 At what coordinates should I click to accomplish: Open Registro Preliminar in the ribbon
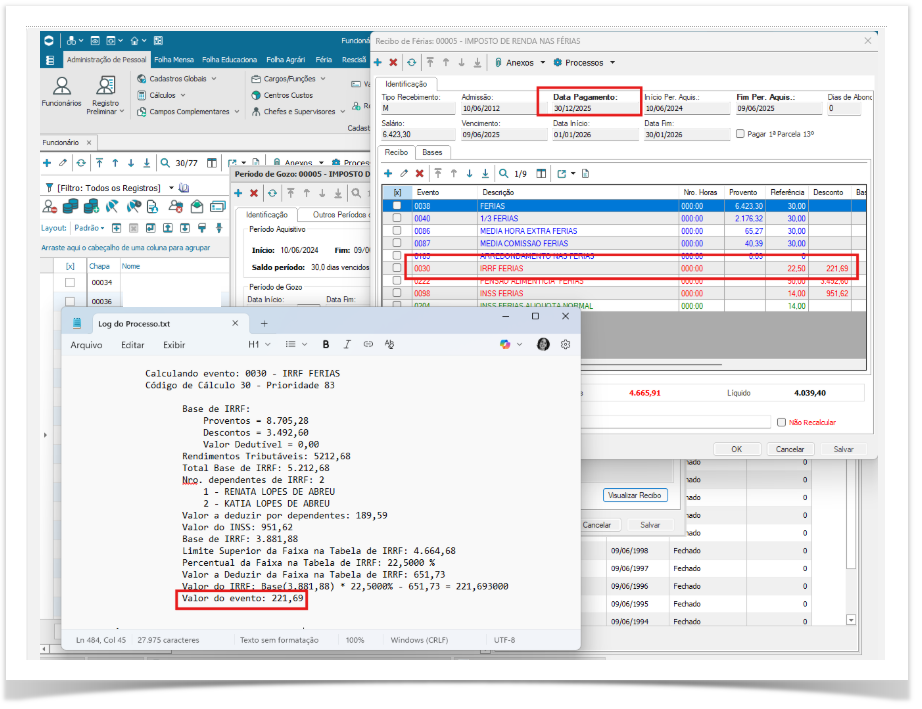(x=105, y=95)
